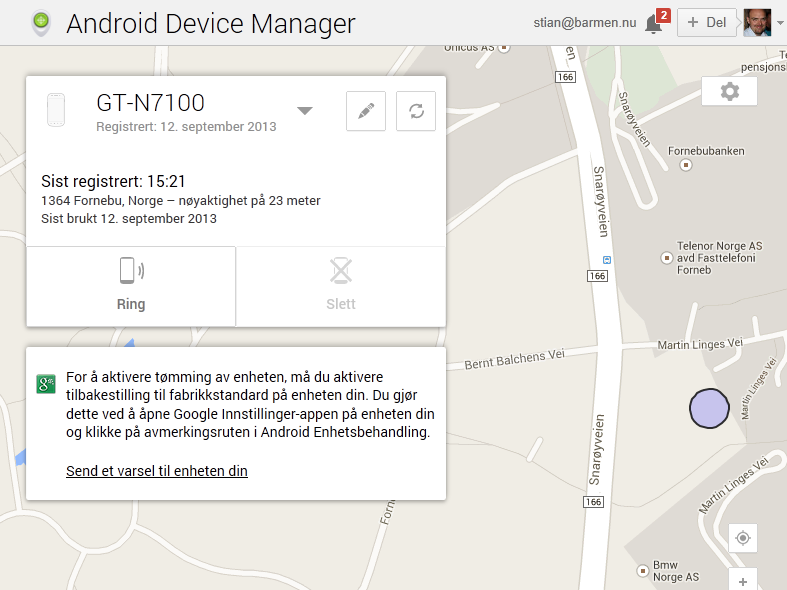Expand the account dropdown arrow beside profile photo
This screenshot has height=590, width=787.
coord(779,23)
